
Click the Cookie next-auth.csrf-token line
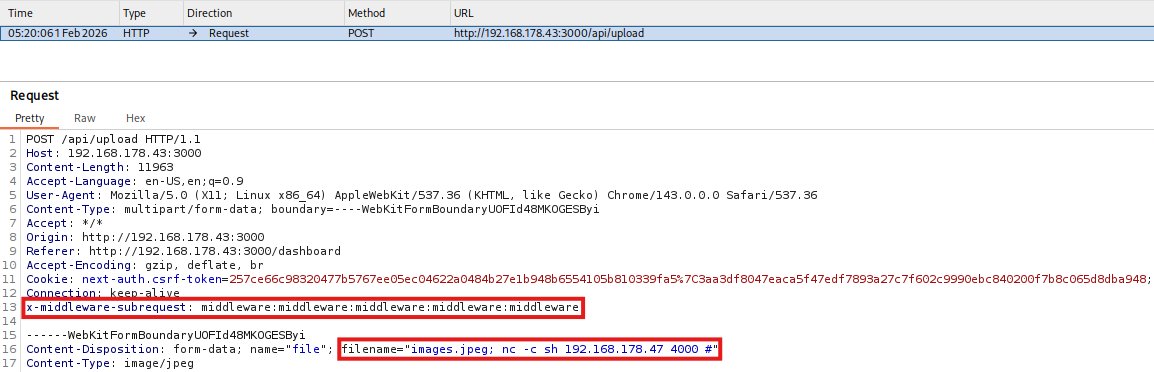tap(588, 279)
